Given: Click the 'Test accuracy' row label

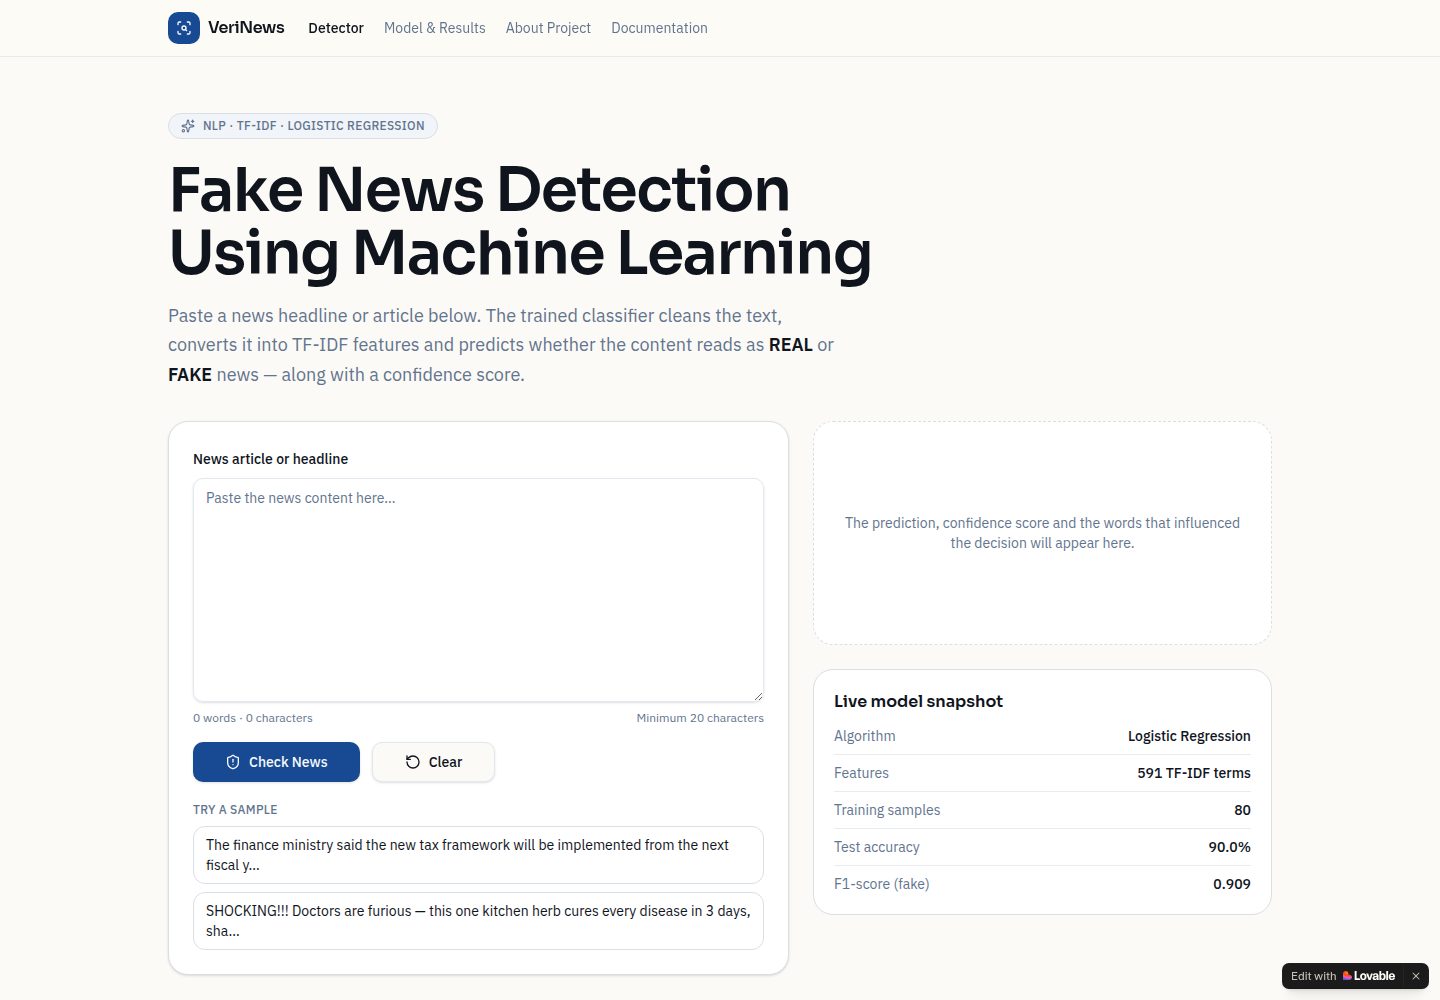Looking at the screenshot, I should pos(877,847).
